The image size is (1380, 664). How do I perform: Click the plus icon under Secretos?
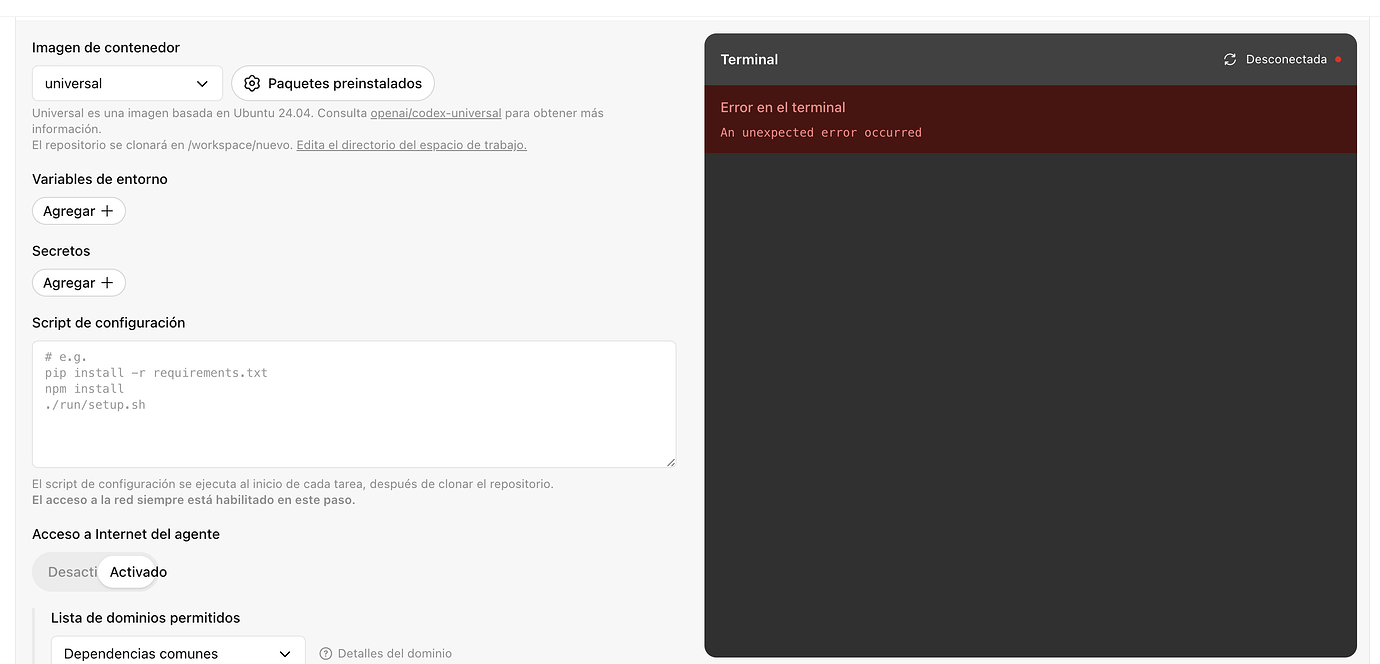pyautogui.click(x=107, y=283)
